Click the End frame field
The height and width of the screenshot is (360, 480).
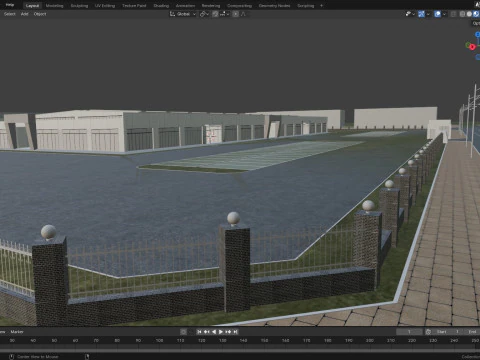[x=473, y=332]
